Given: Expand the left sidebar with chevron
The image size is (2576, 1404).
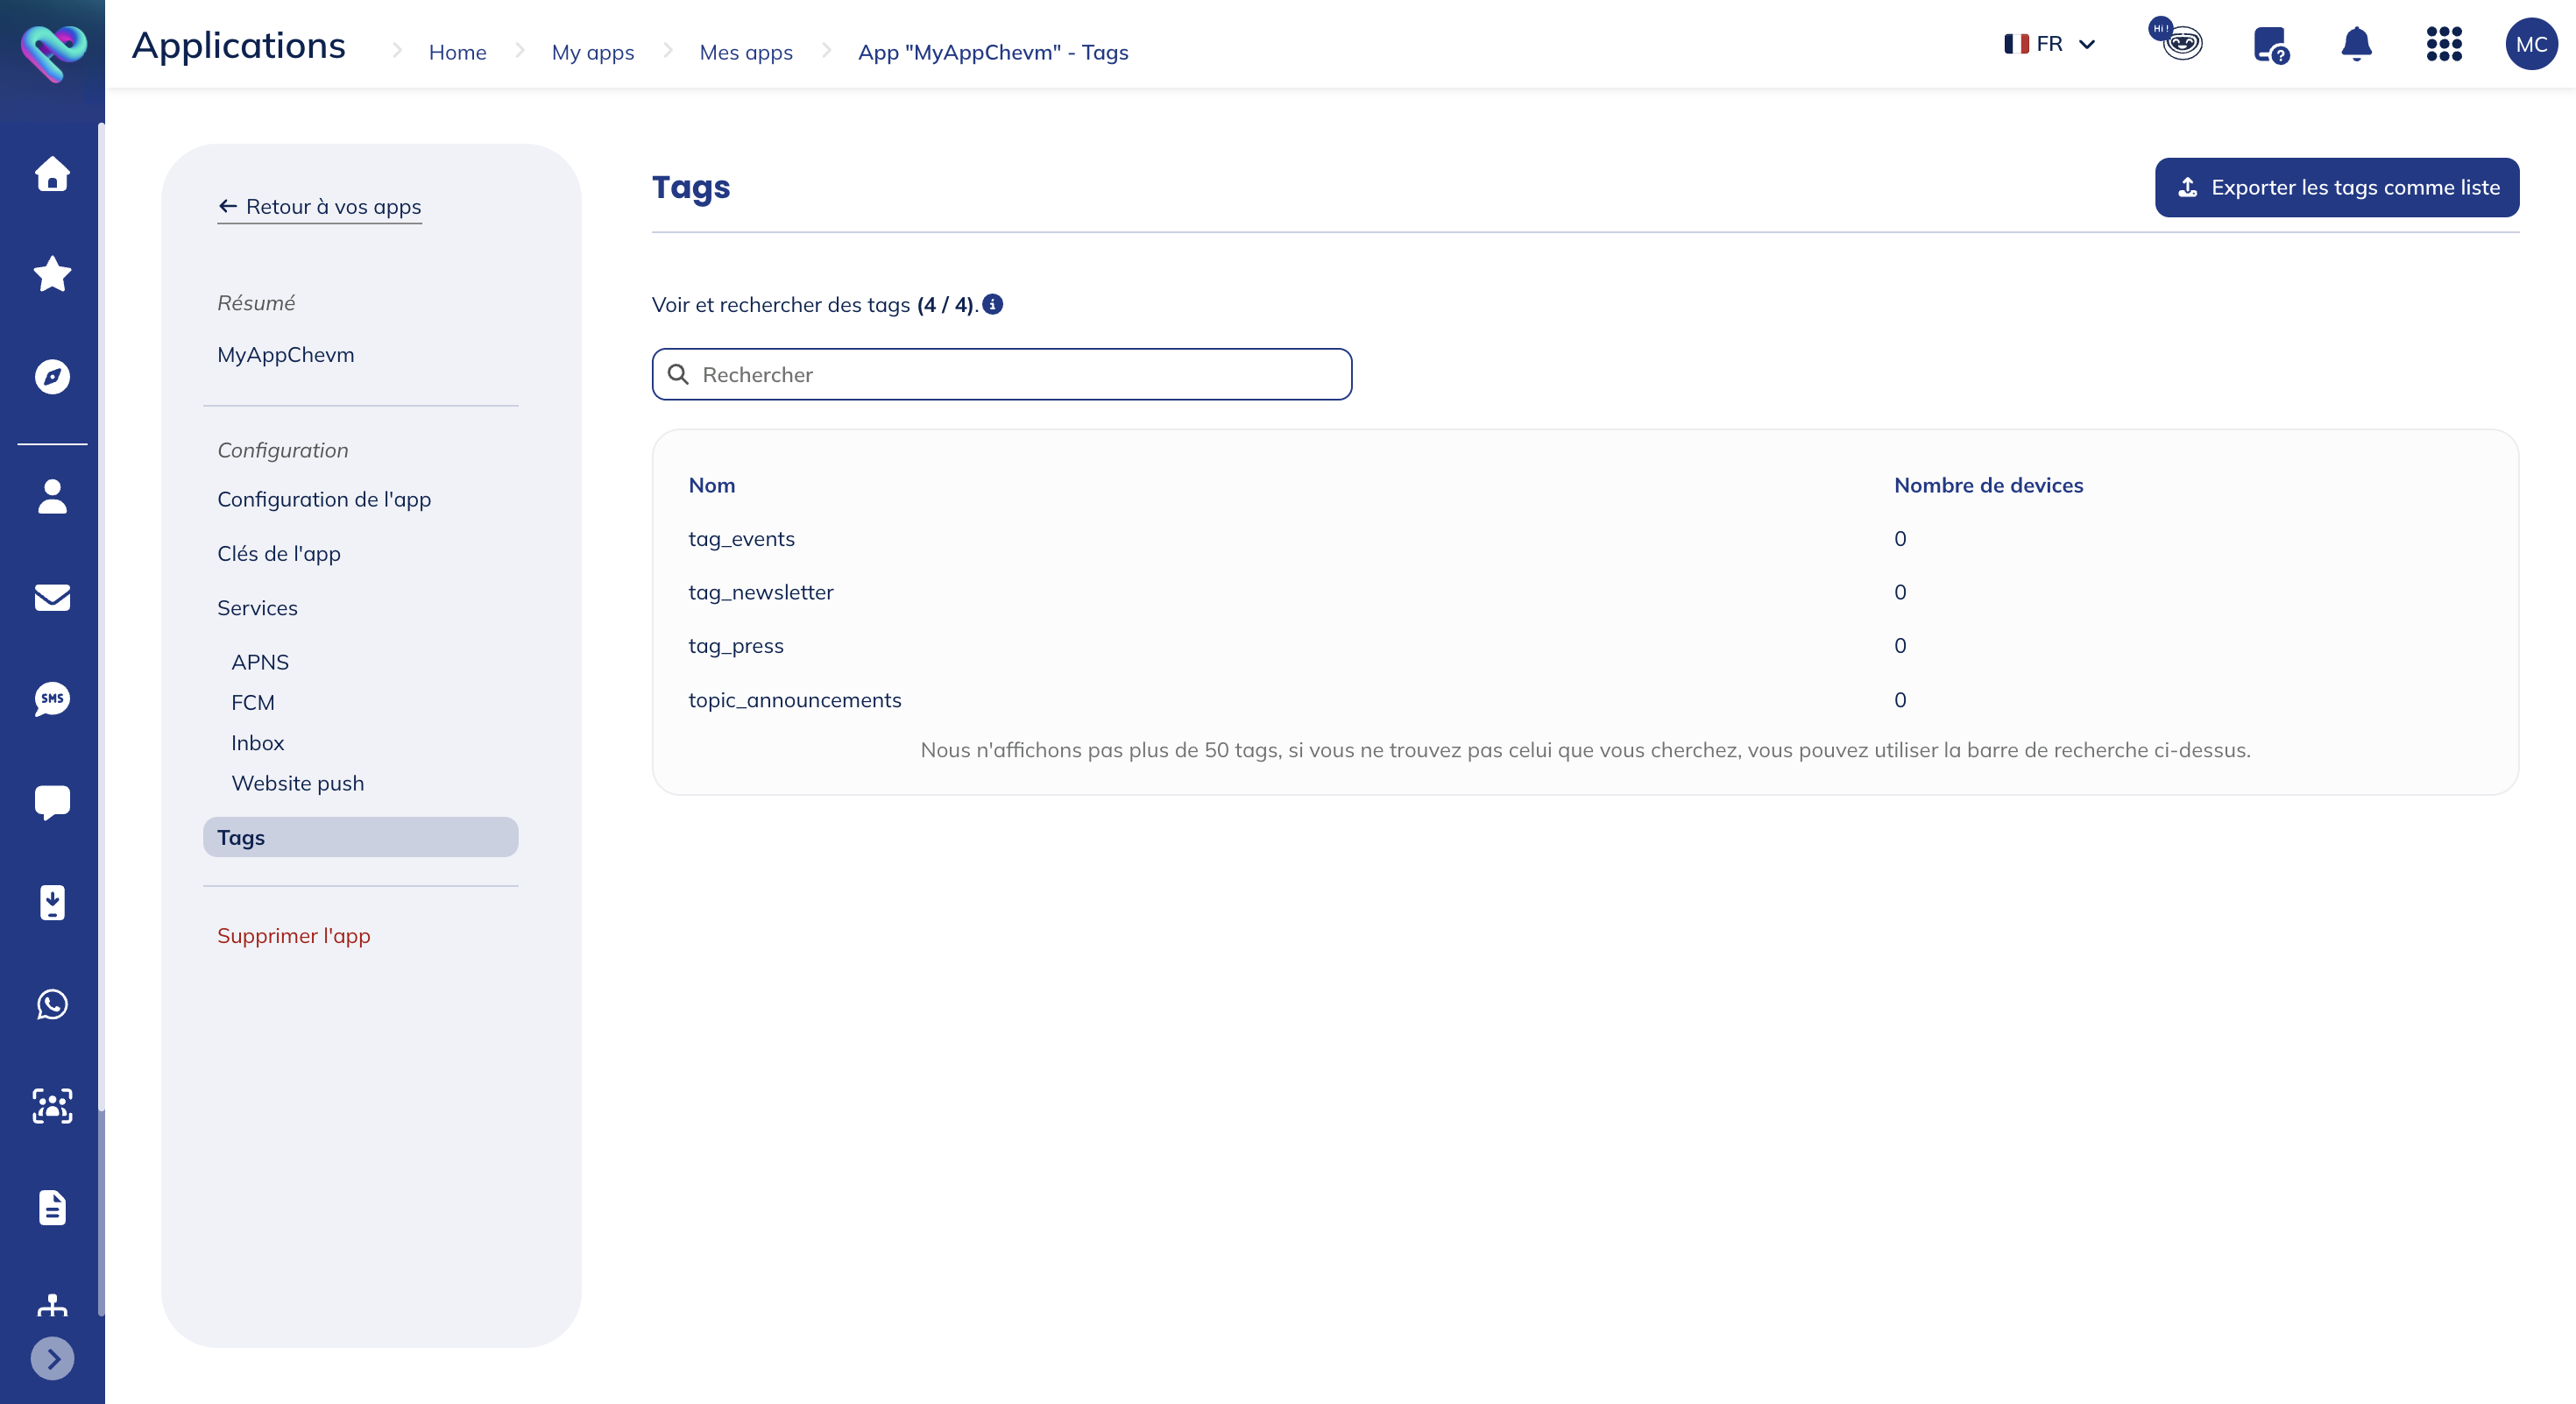Looking at the screenshot, I should (52, 1358).
